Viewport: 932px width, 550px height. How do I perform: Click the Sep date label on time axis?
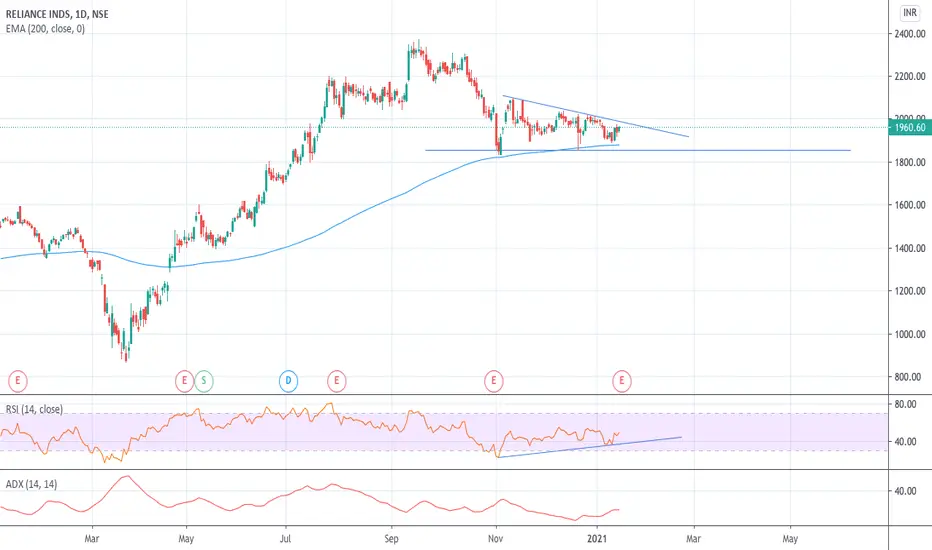point(391,539)
